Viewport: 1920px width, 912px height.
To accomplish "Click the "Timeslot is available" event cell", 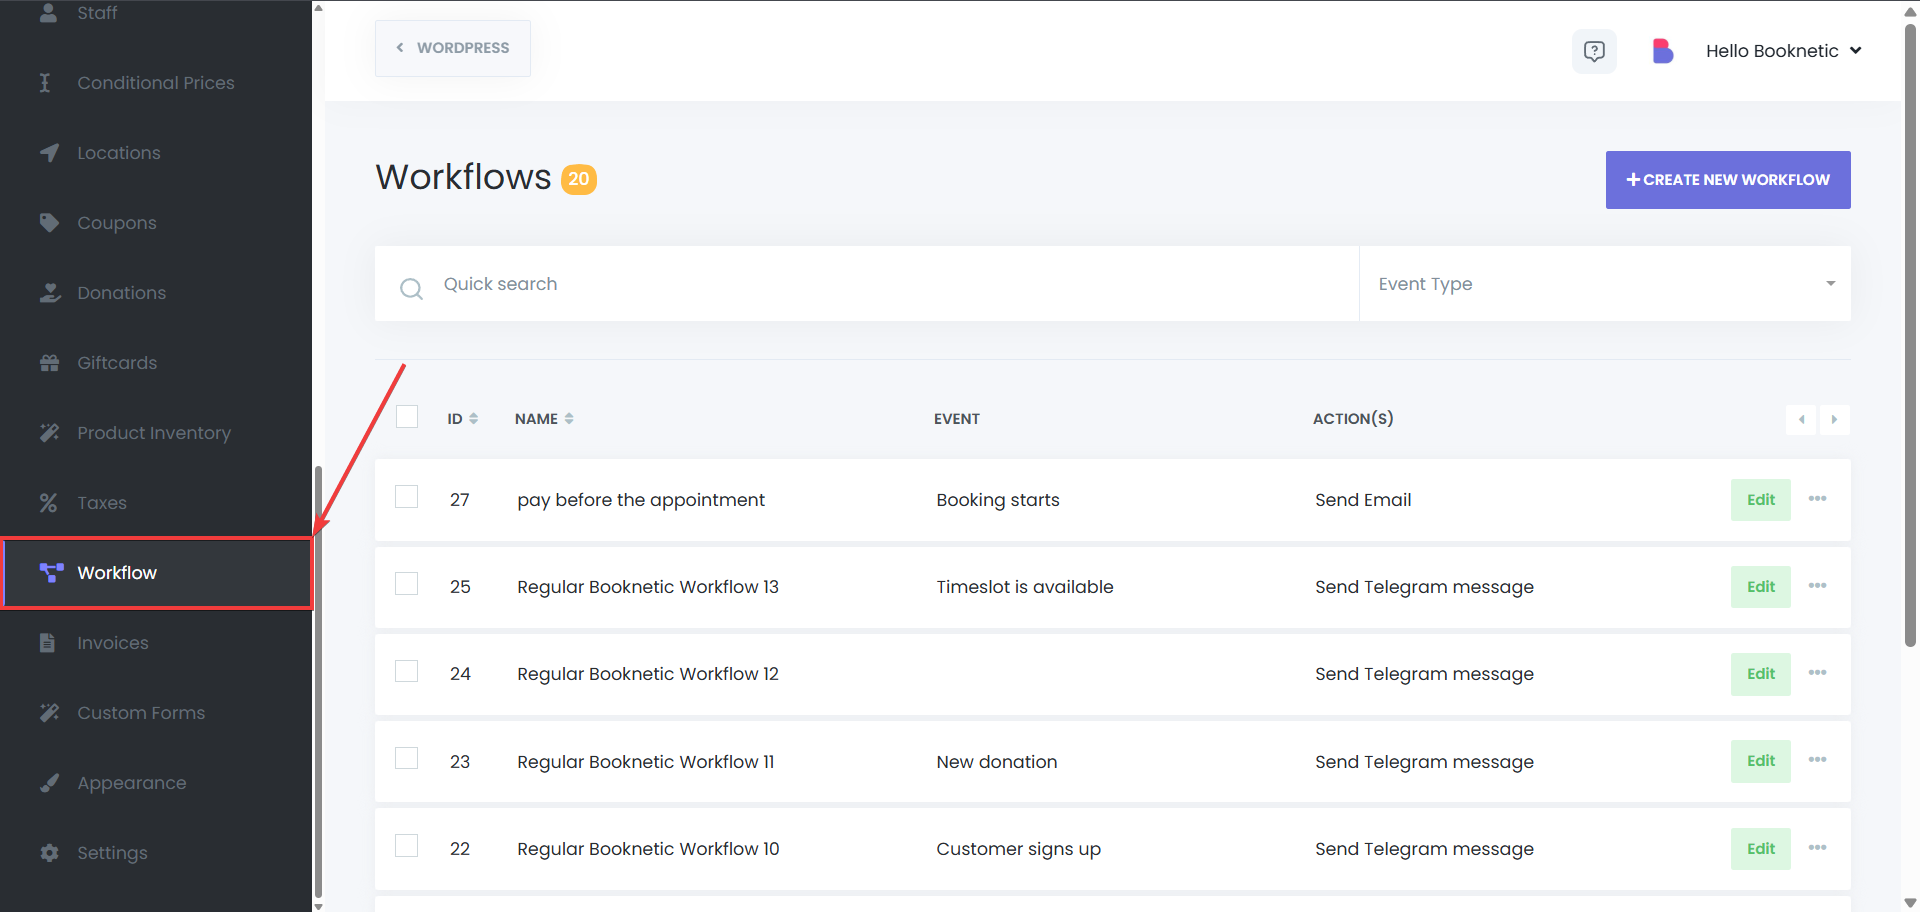I will [x=1025, y=587].
